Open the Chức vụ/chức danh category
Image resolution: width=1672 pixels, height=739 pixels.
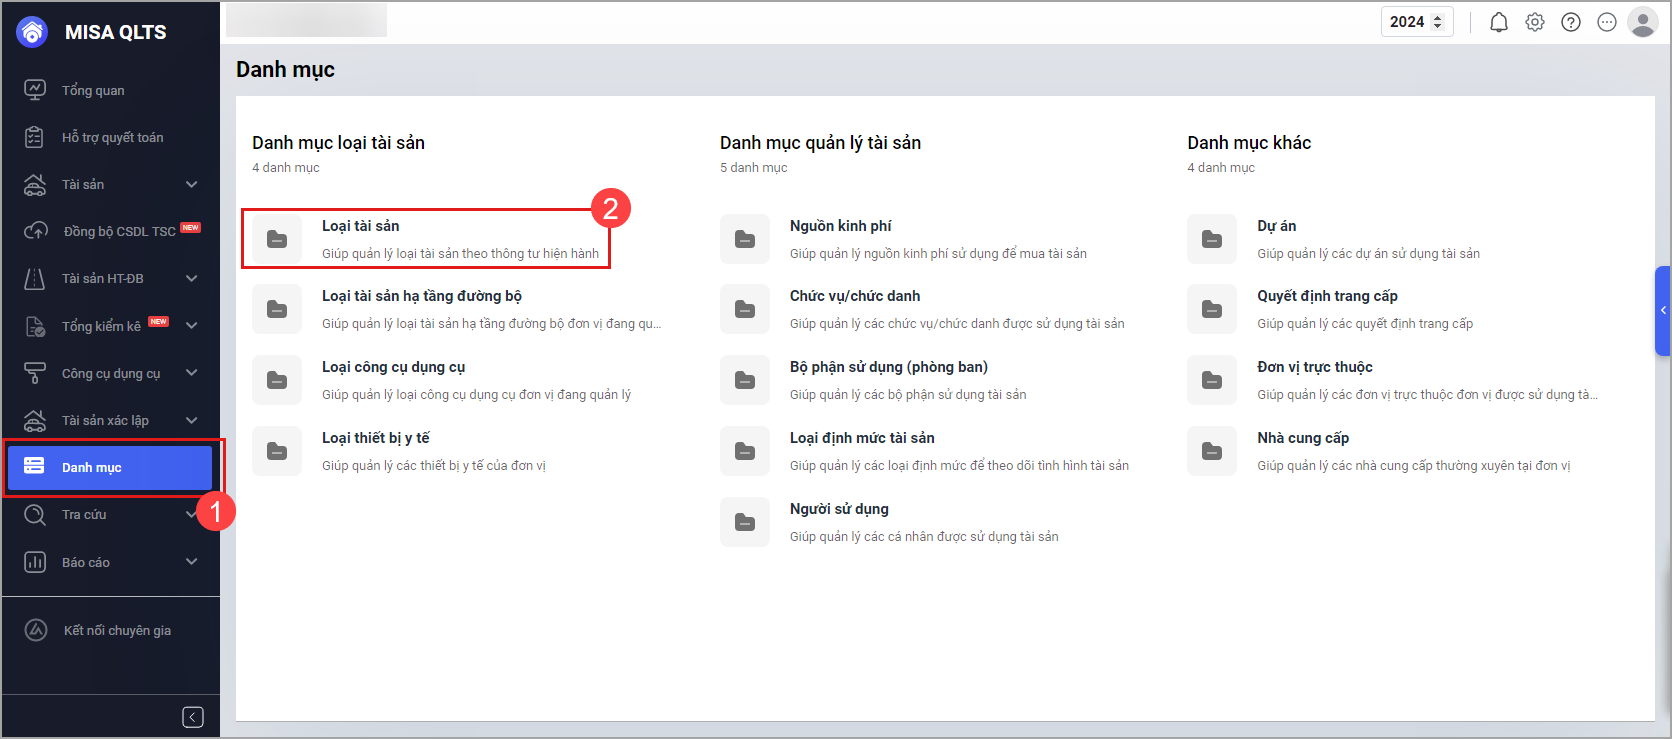924,309
